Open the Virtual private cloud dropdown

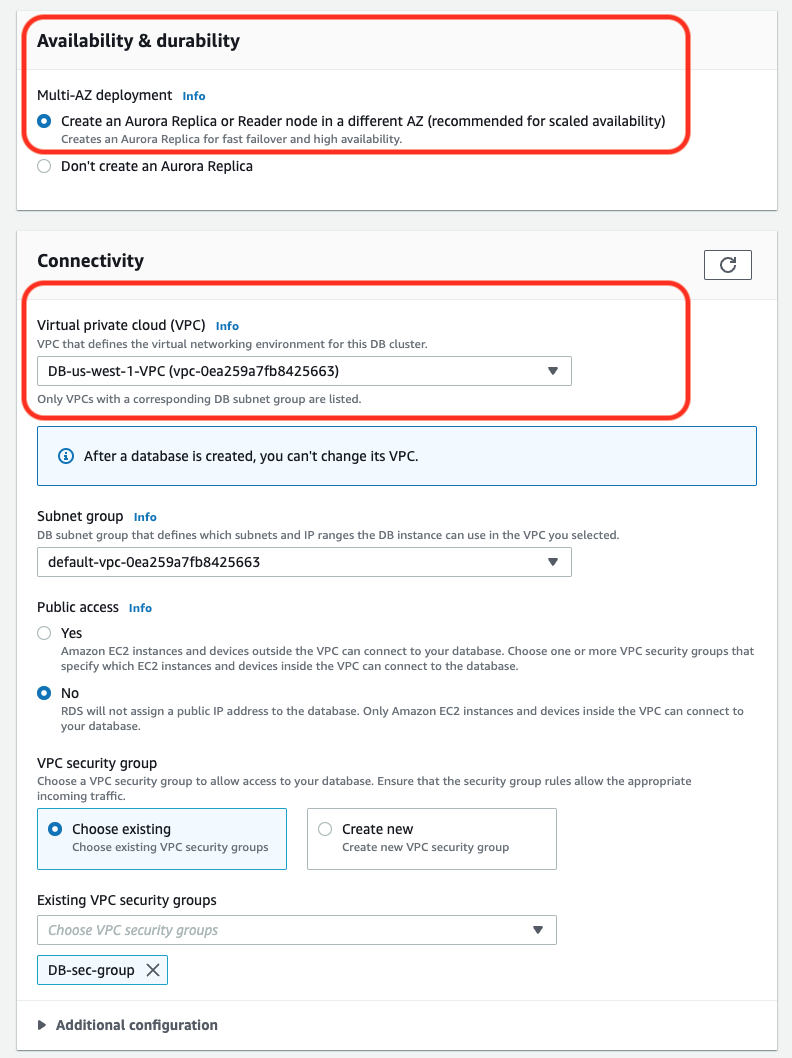tap(304, 371)
